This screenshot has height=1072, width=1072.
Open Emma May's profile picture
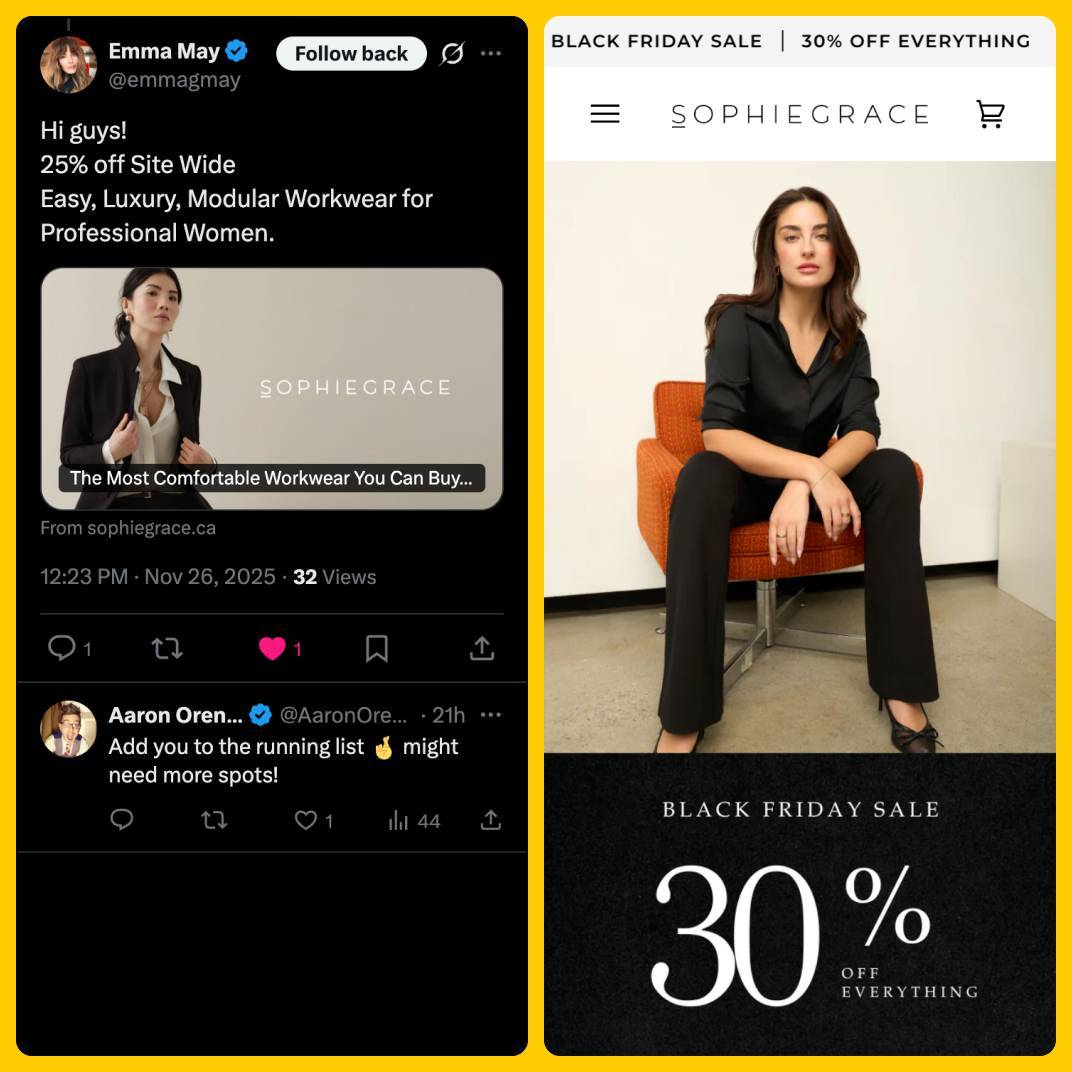tap(68, 65)
